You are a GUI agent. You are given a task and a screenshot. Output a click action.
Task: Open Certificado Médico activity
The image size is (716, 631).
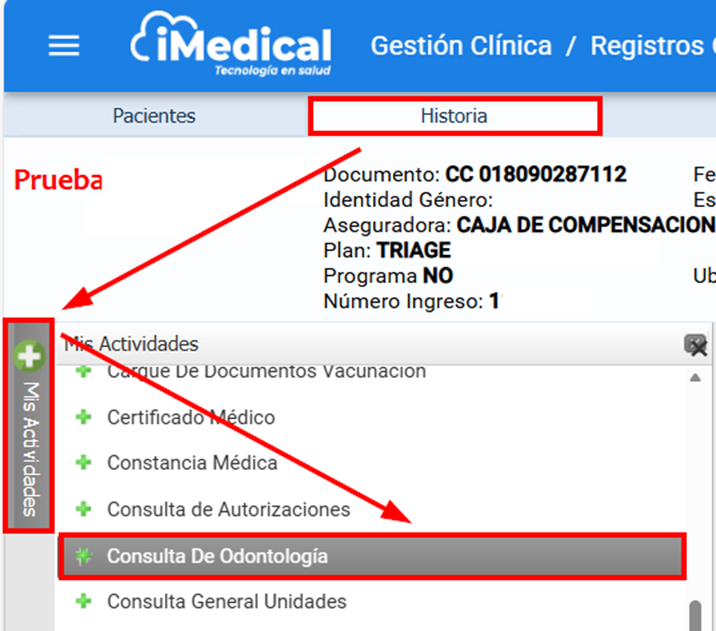point(191,417)
